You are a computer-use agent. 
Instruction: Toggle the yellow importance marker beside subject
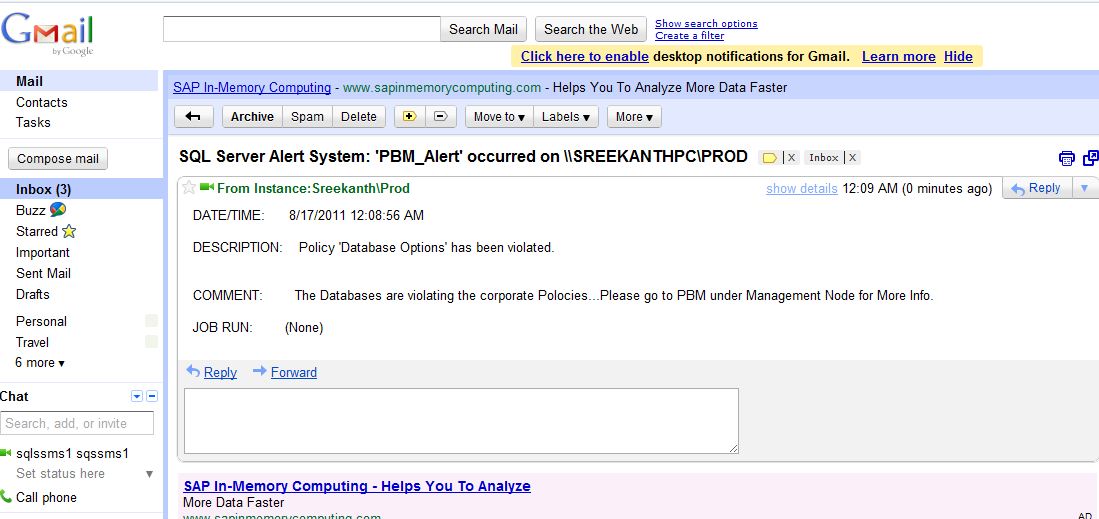[x=769, y=157]
